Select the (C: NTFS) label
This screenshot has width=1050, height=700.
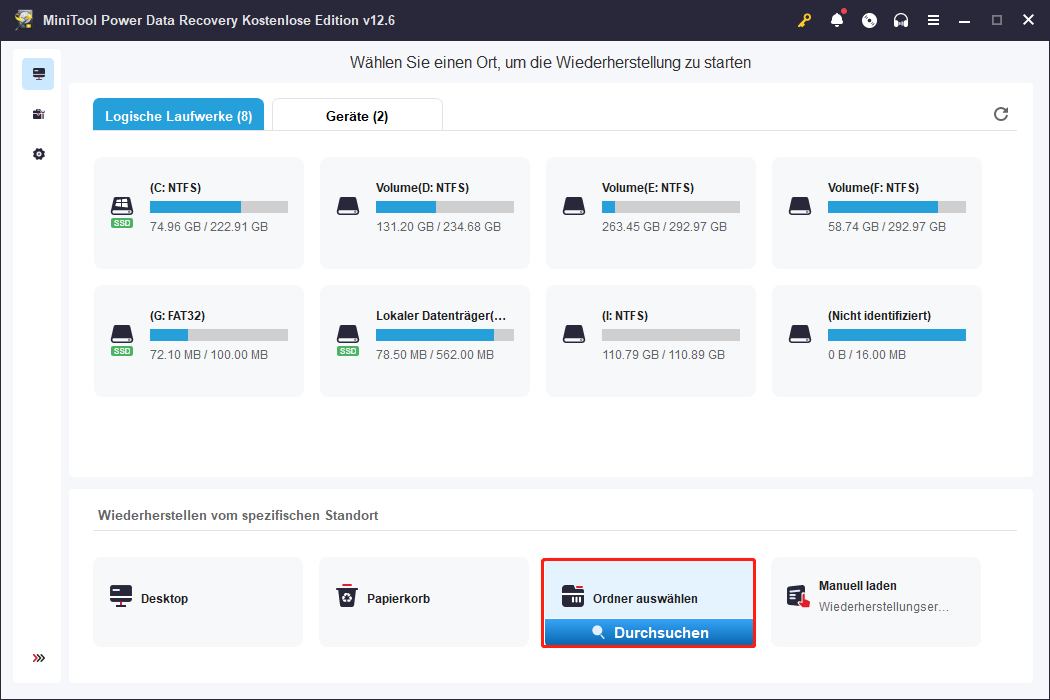pos(175,188)
